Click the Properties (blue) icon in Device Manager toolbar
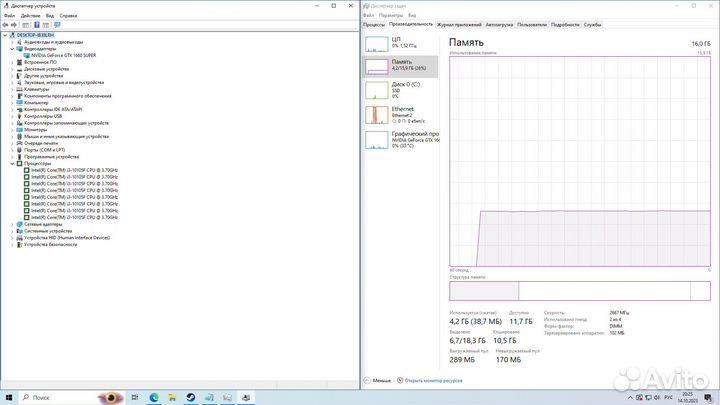The width and height of the screenshot is (720, 405). (x=37, y=25)
